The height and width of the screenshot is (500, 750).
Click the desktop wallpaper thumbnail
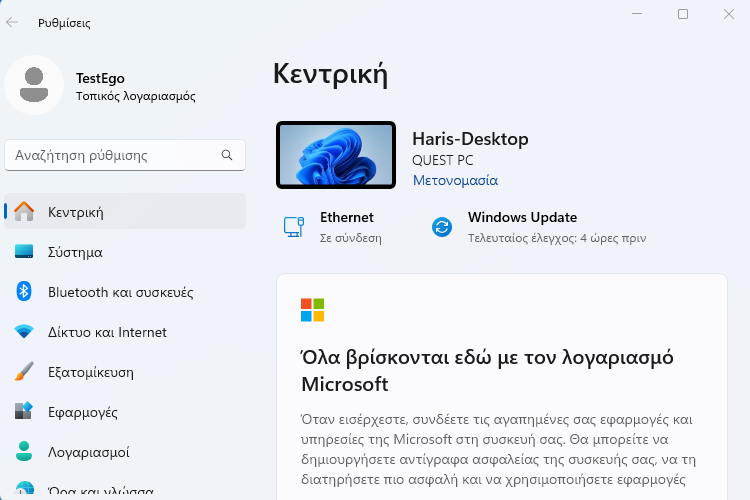336,155
